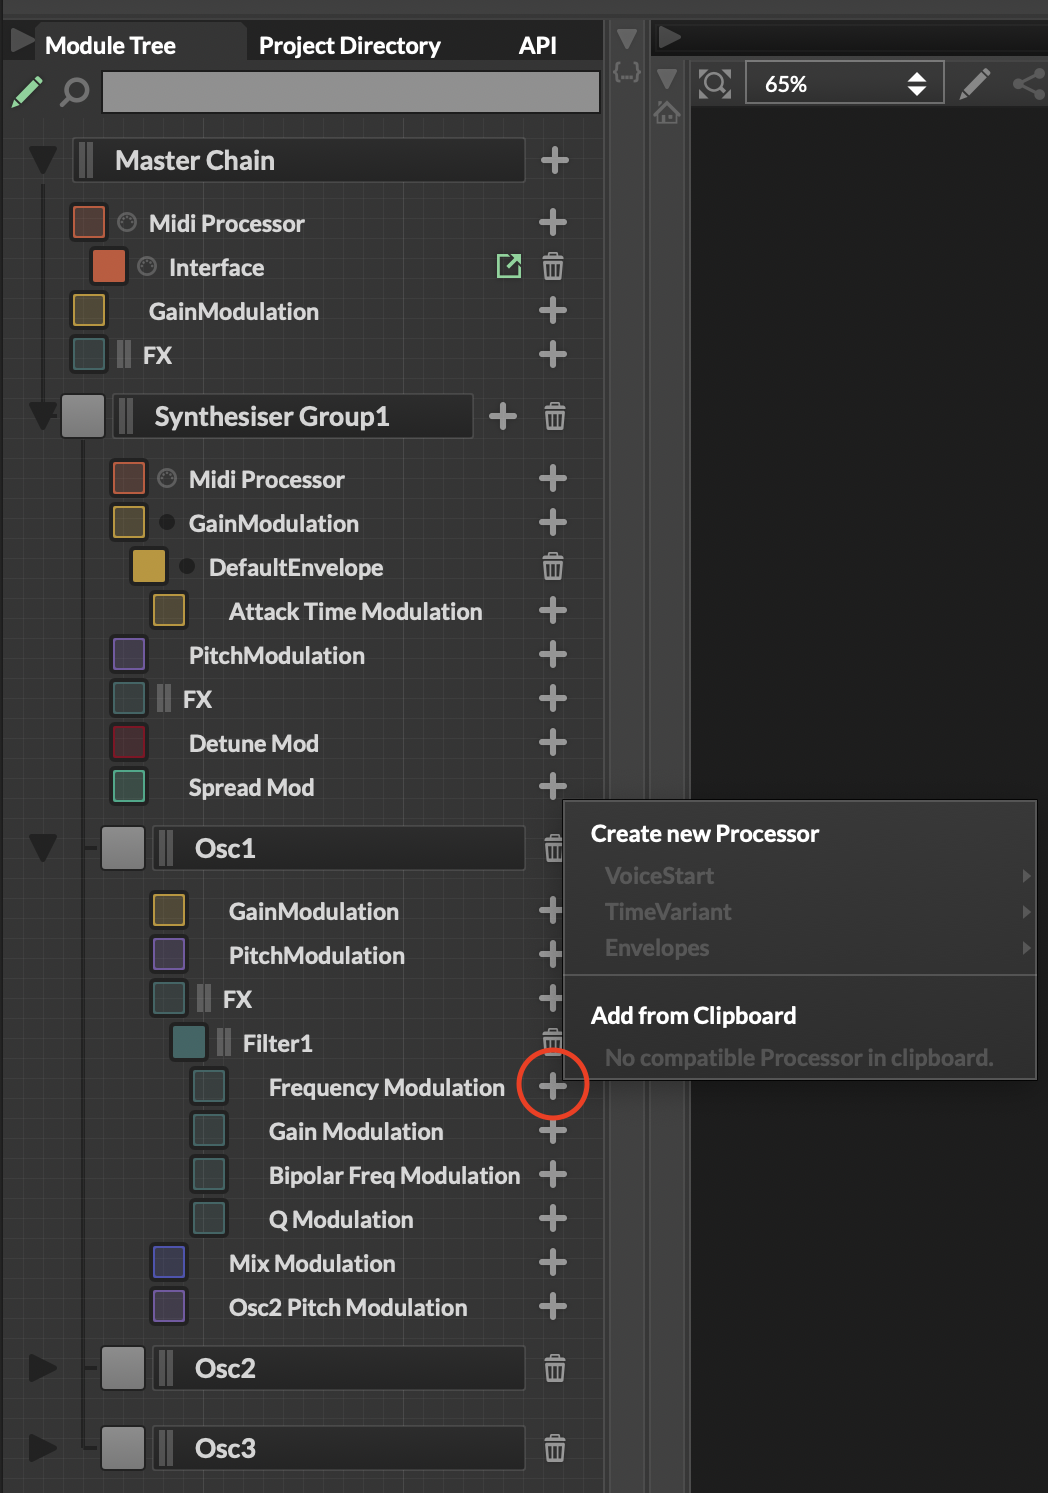Viewport: 1048px width, 1493px height.
Task: Expand the Osc2 tree node
Action: pos(42,1367)
